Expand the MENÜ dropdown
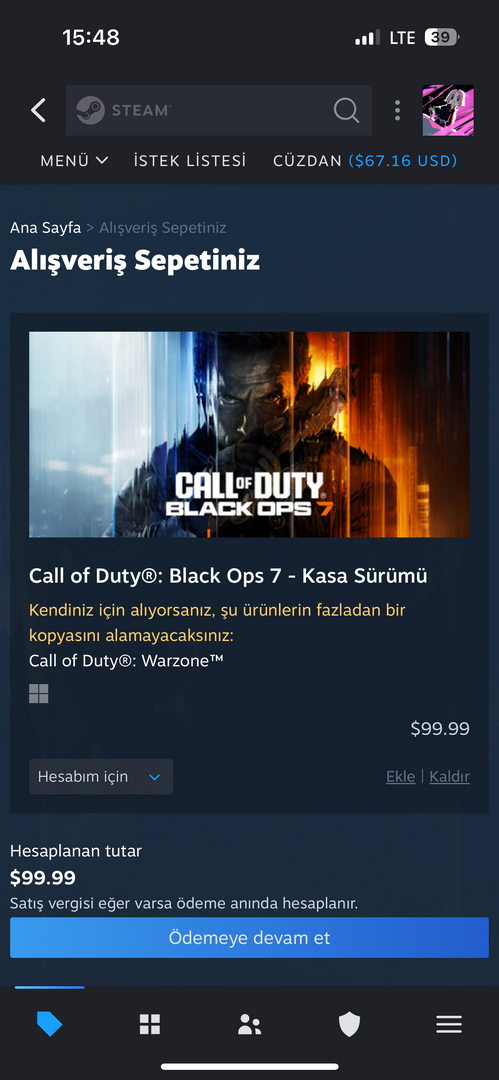Viewport: 499px width, 1080px height. (74, 160)
